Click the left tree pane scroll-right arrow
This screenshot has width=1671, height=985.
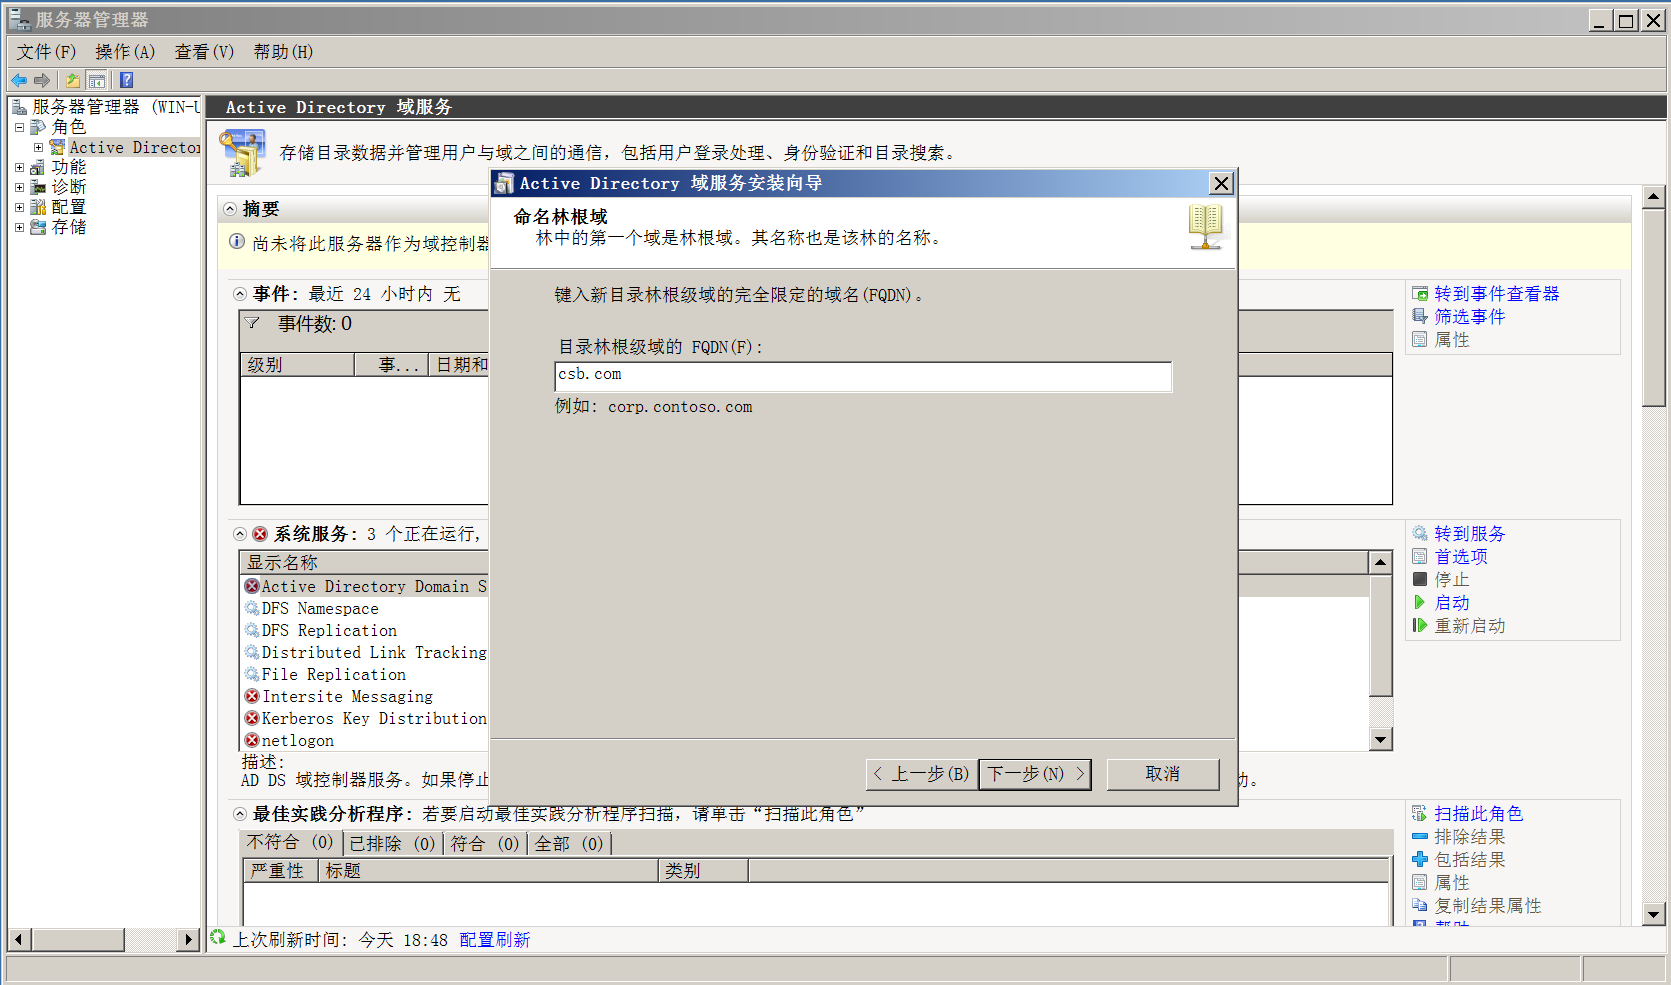188,939
